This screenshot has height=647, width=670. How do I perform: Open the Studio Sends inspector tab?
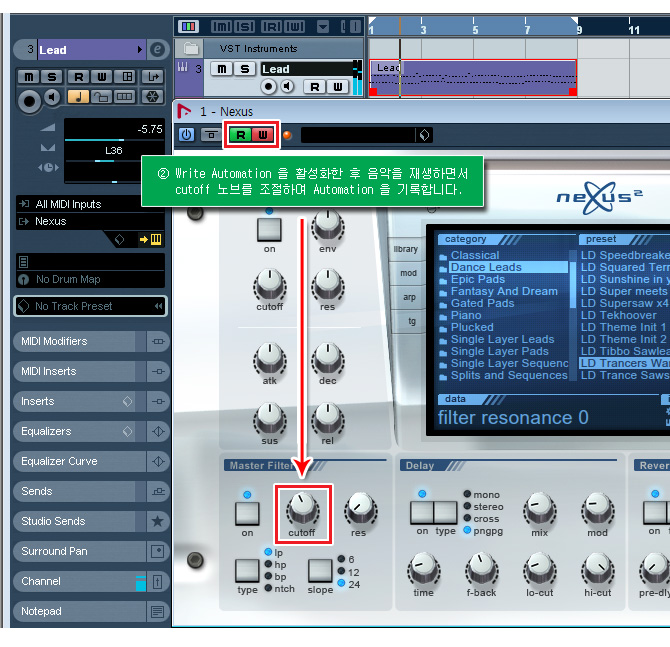[79, 521]
